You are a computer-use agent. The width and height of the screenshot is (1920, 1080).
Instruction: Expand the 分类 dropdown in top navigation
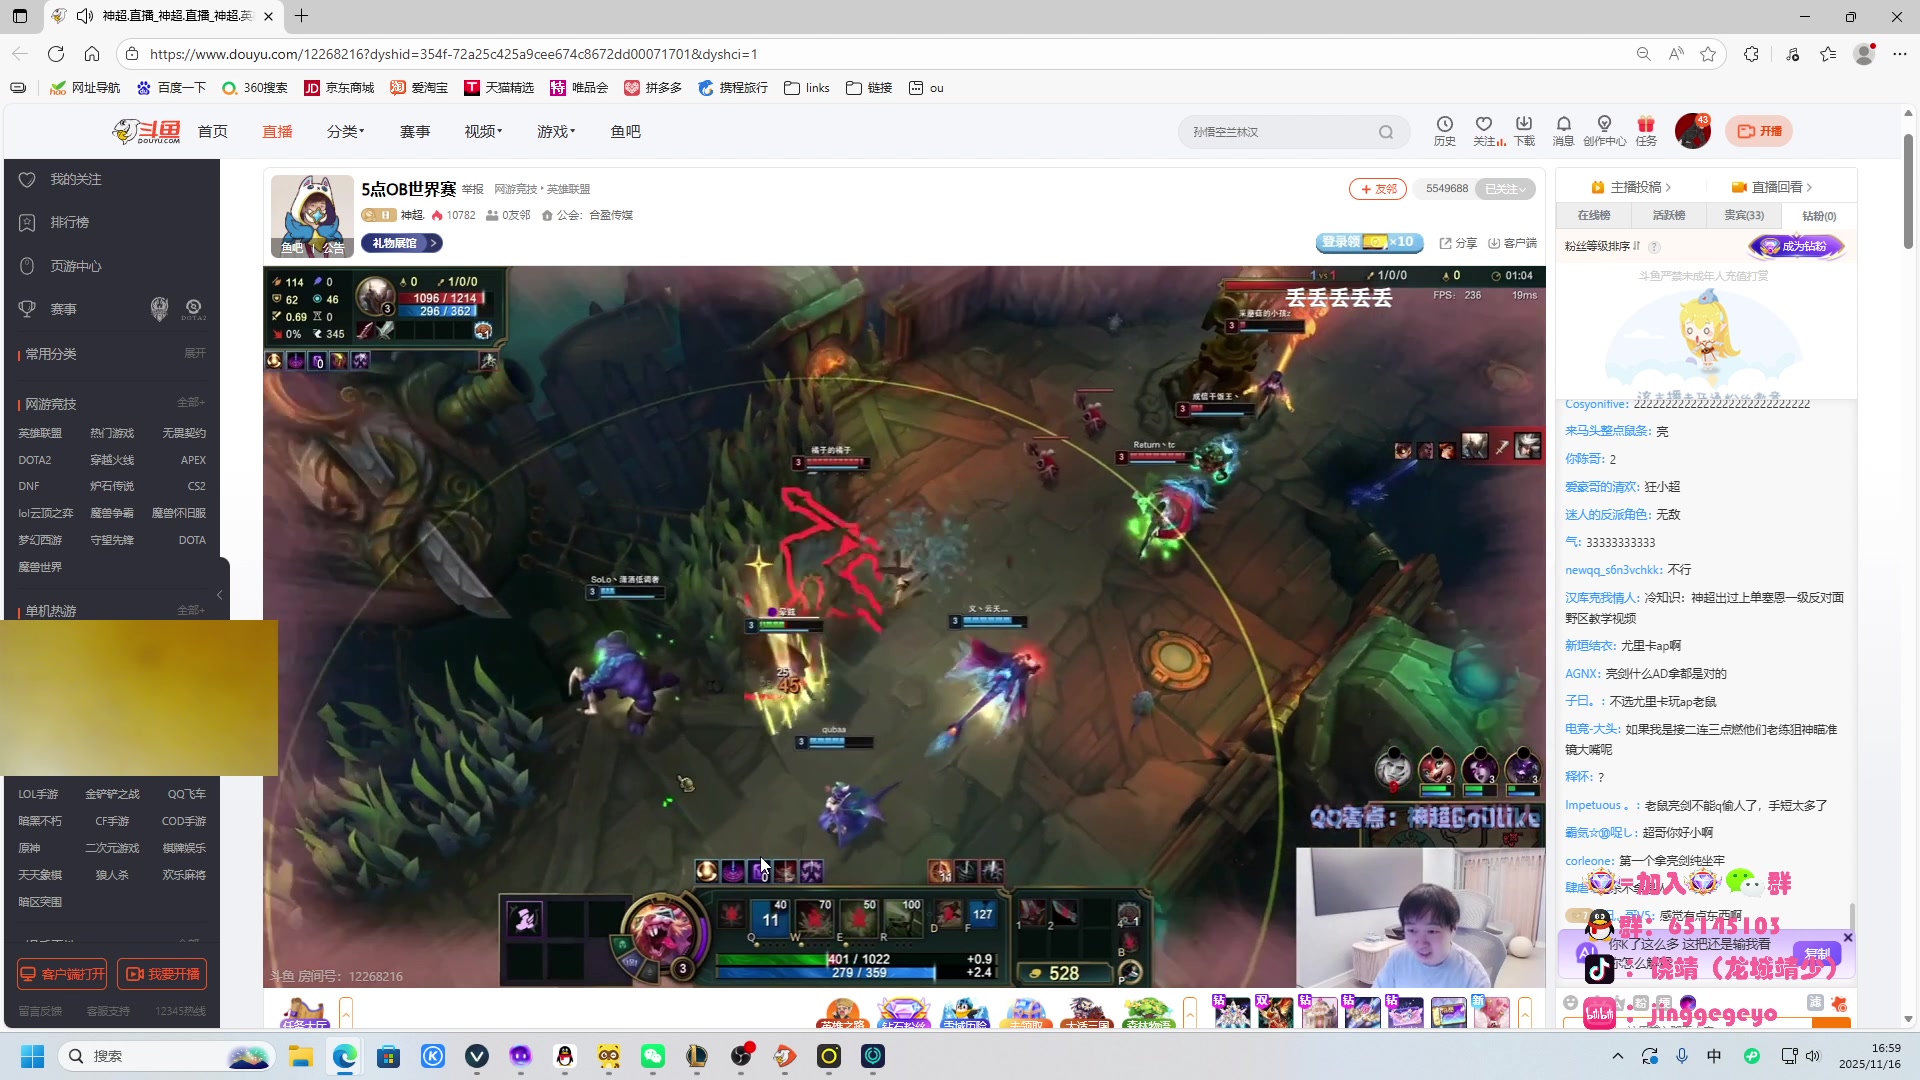[x=345, y=132]
